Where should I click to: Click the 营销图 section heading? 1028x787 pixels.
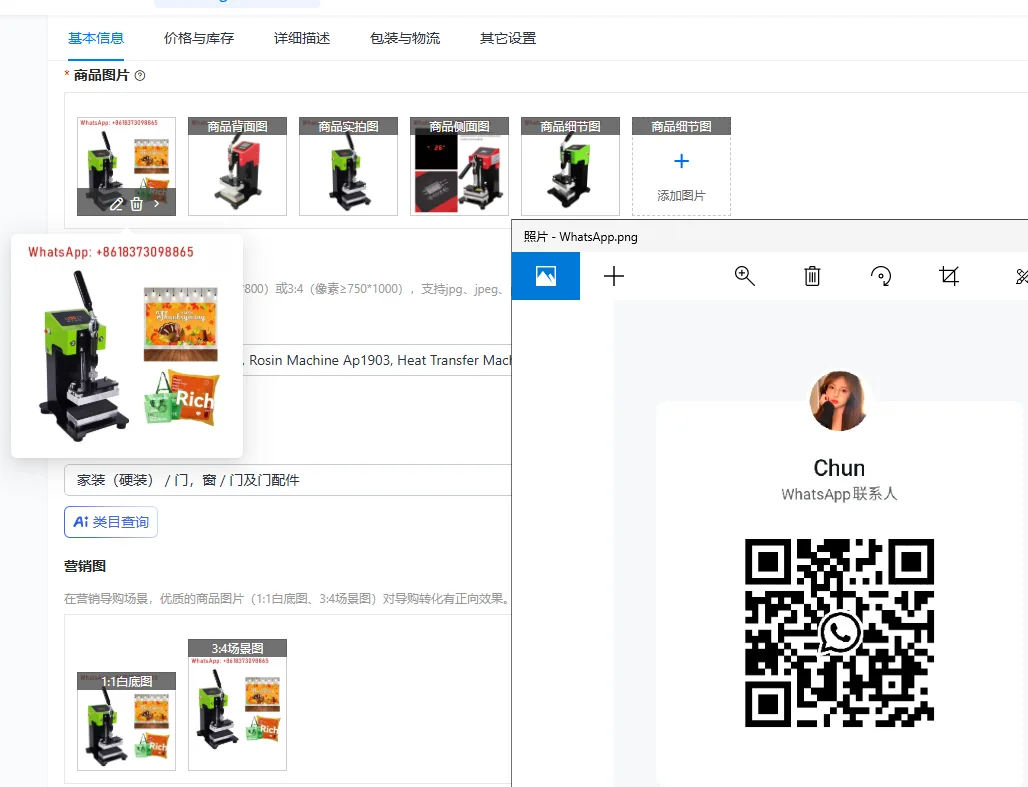85,566
